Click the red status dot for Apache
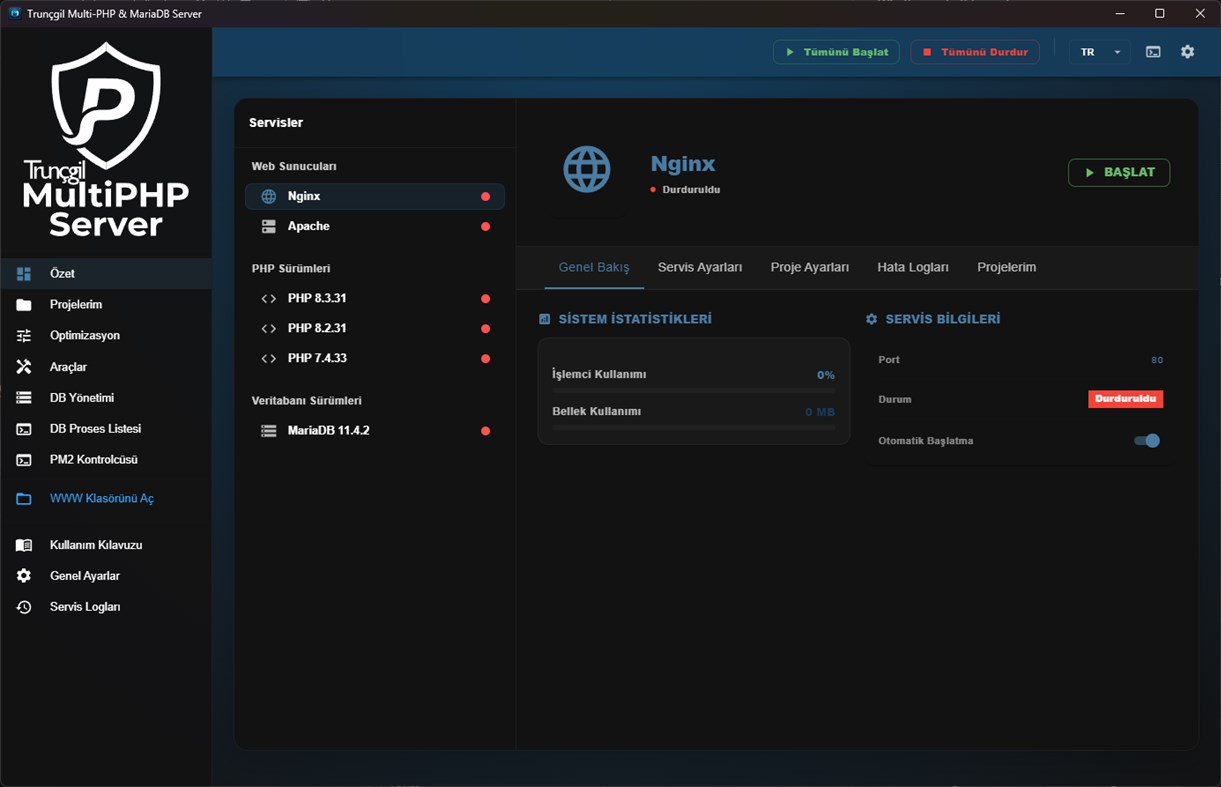1221x787 pixels. 485,227
